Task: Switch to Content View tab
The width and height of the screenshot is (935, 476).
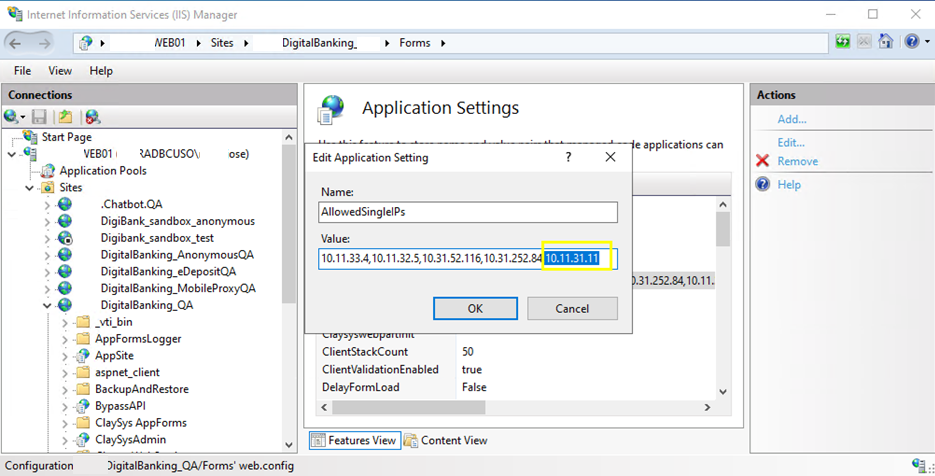Action: coord(445,440)
